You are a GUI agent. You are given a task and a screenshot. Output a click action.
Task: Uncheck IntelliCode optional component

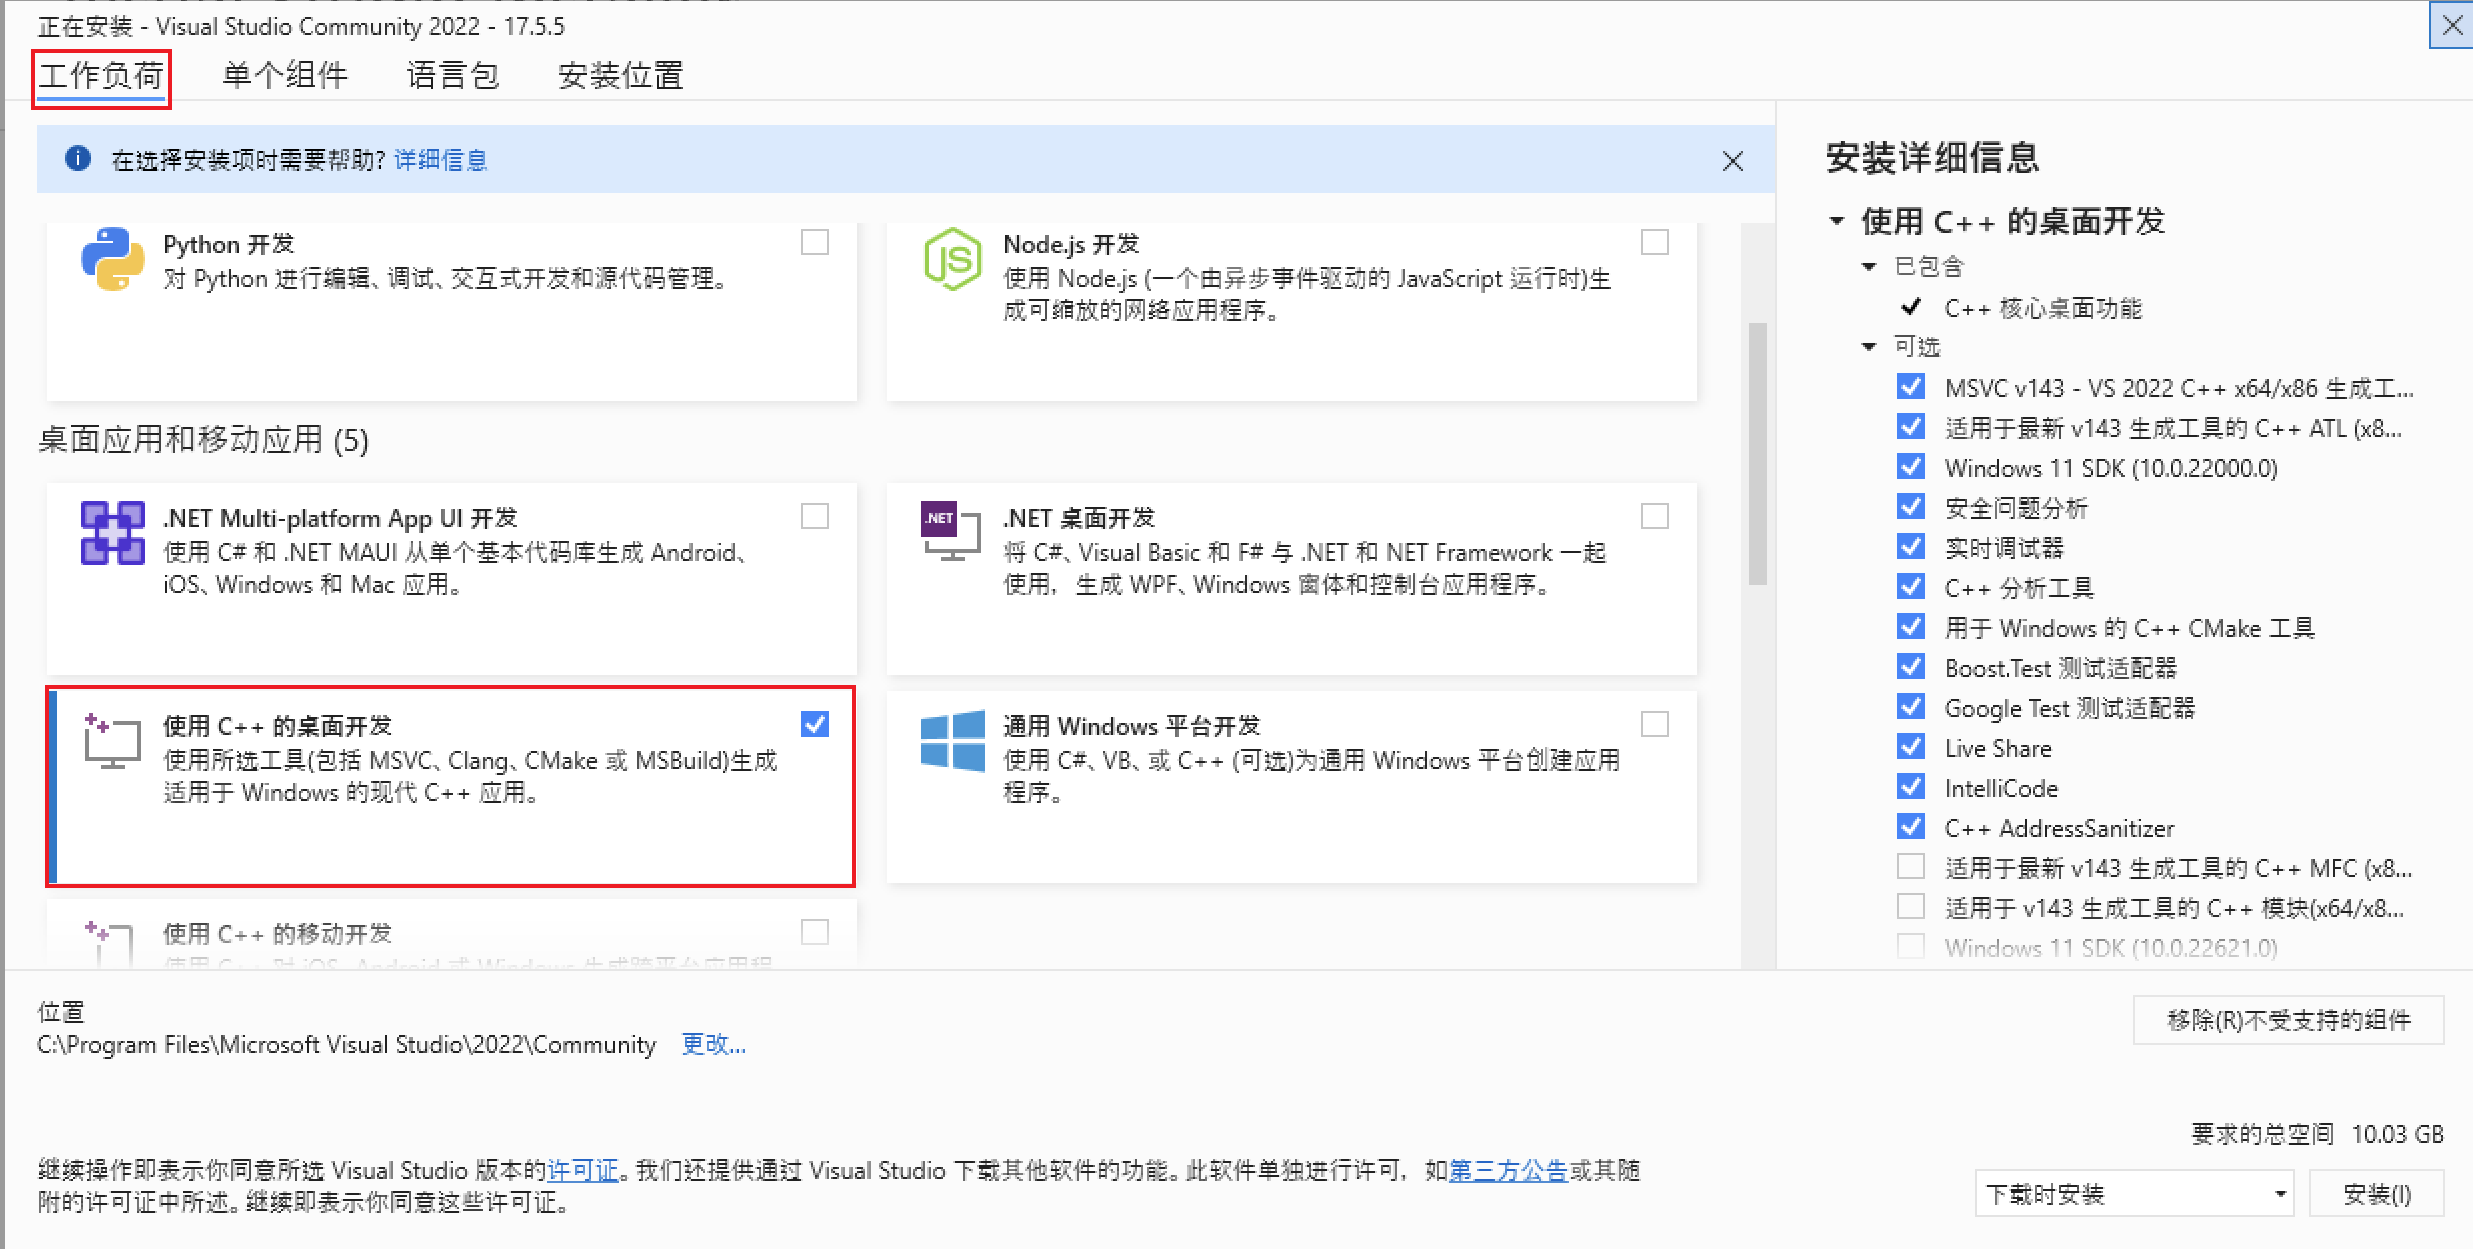(1910, 786)
